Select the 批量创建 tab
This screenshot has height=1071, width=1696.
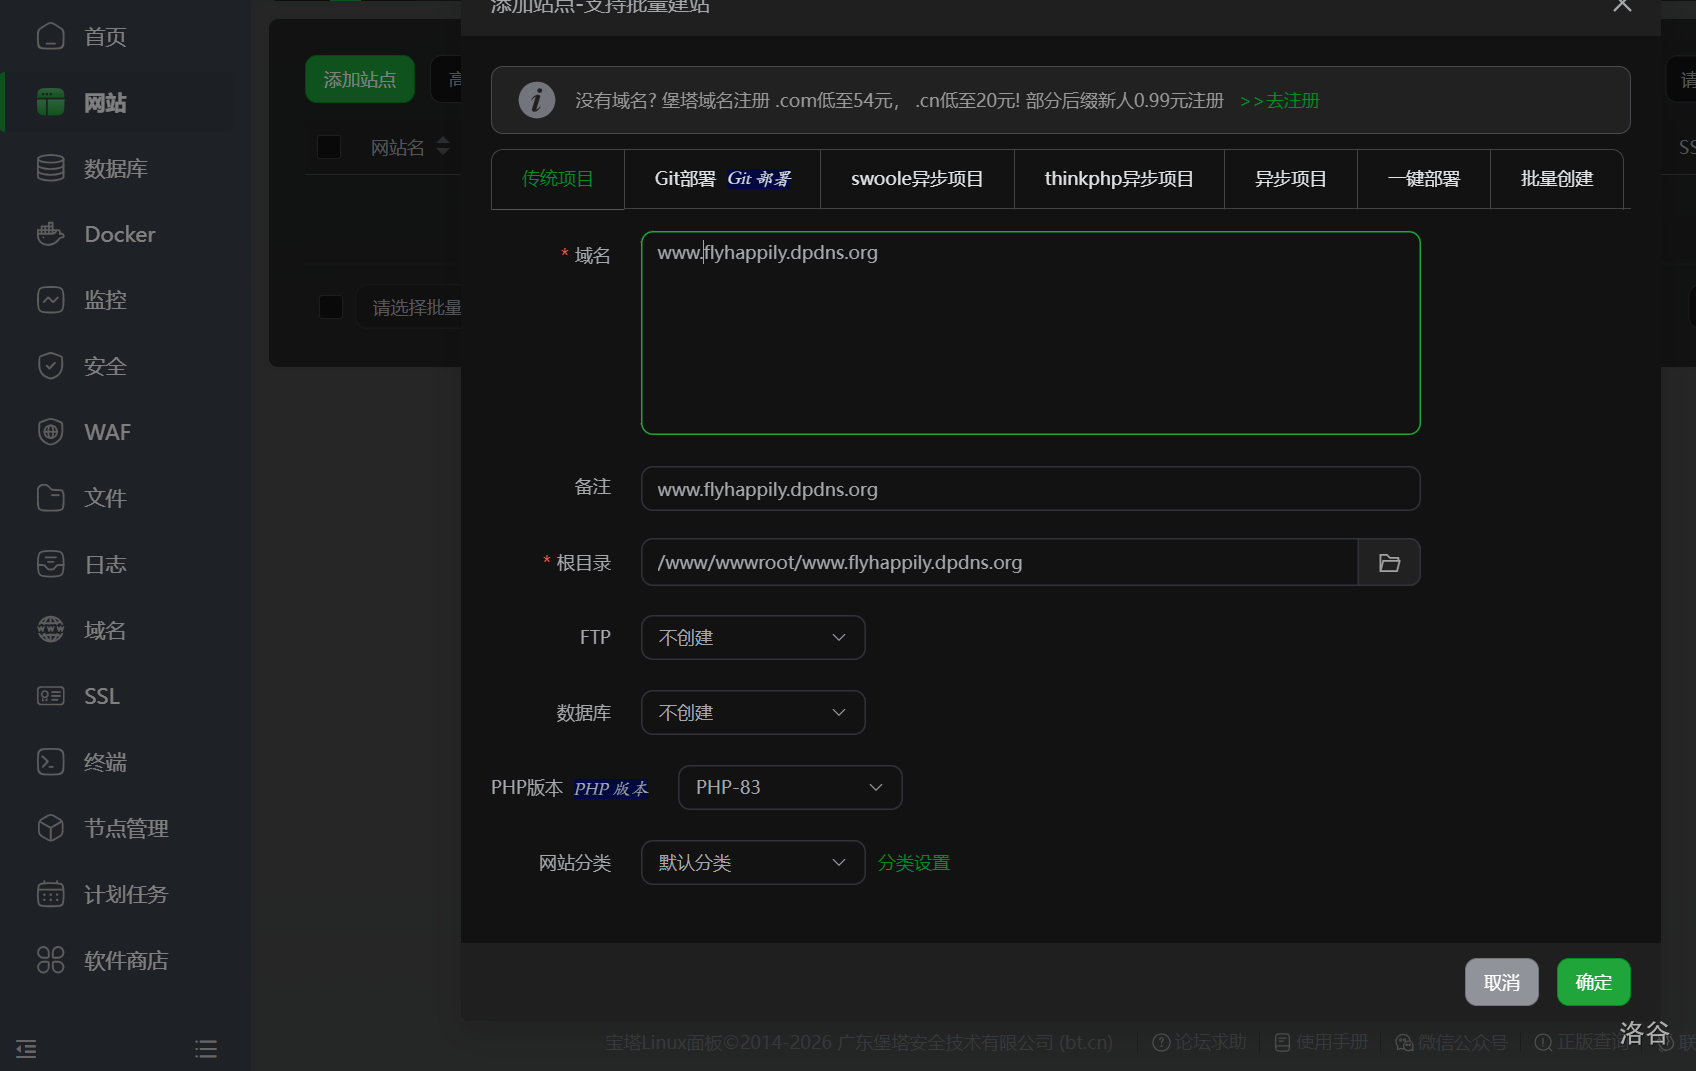click(1556, 179)
